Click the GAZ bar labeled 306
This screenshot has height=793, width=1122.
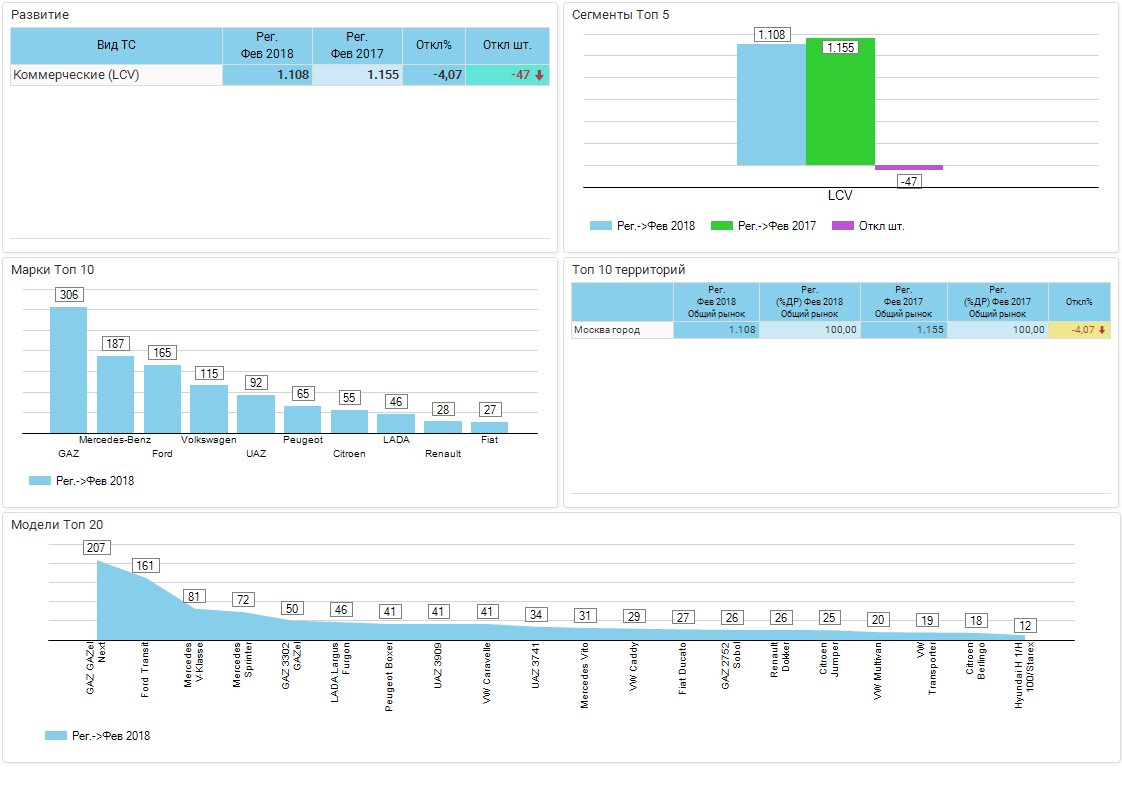[69, 370]
